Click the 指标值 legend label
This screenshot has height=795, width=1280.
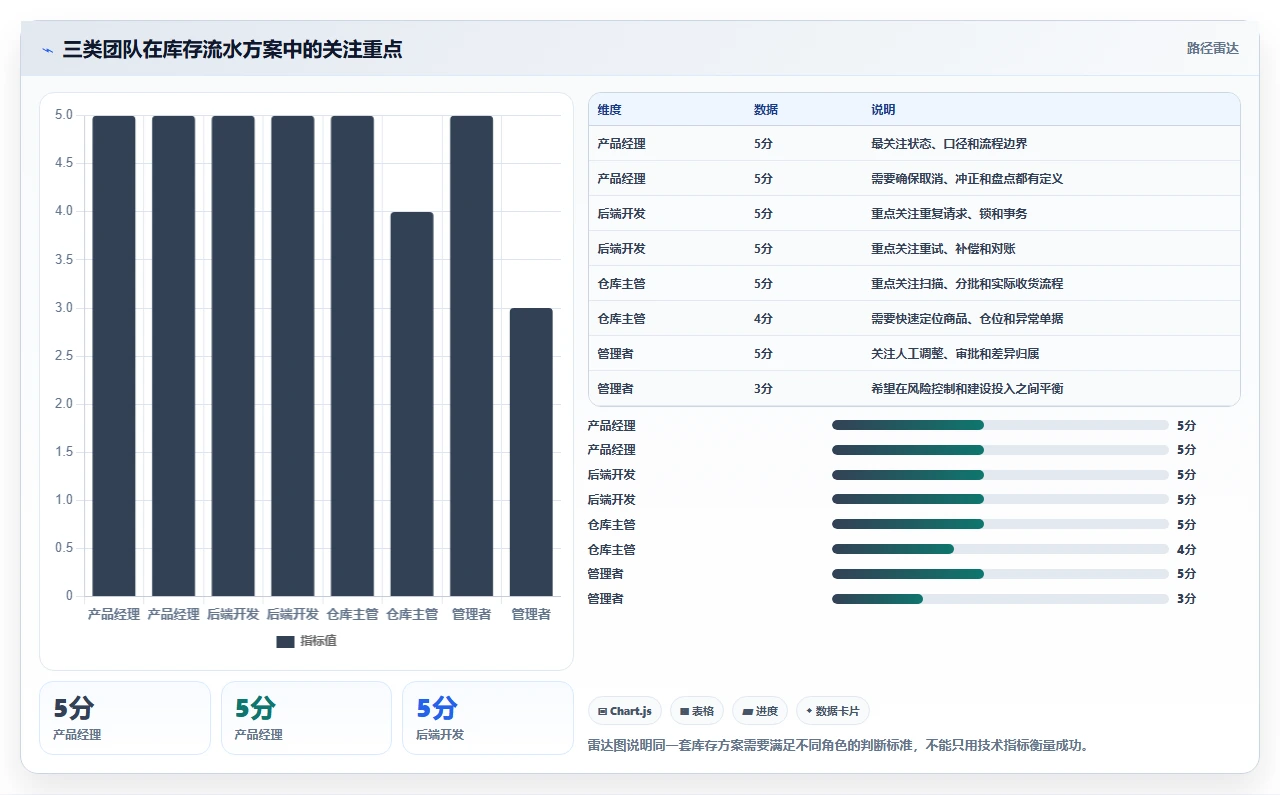(x=318, y=641)
